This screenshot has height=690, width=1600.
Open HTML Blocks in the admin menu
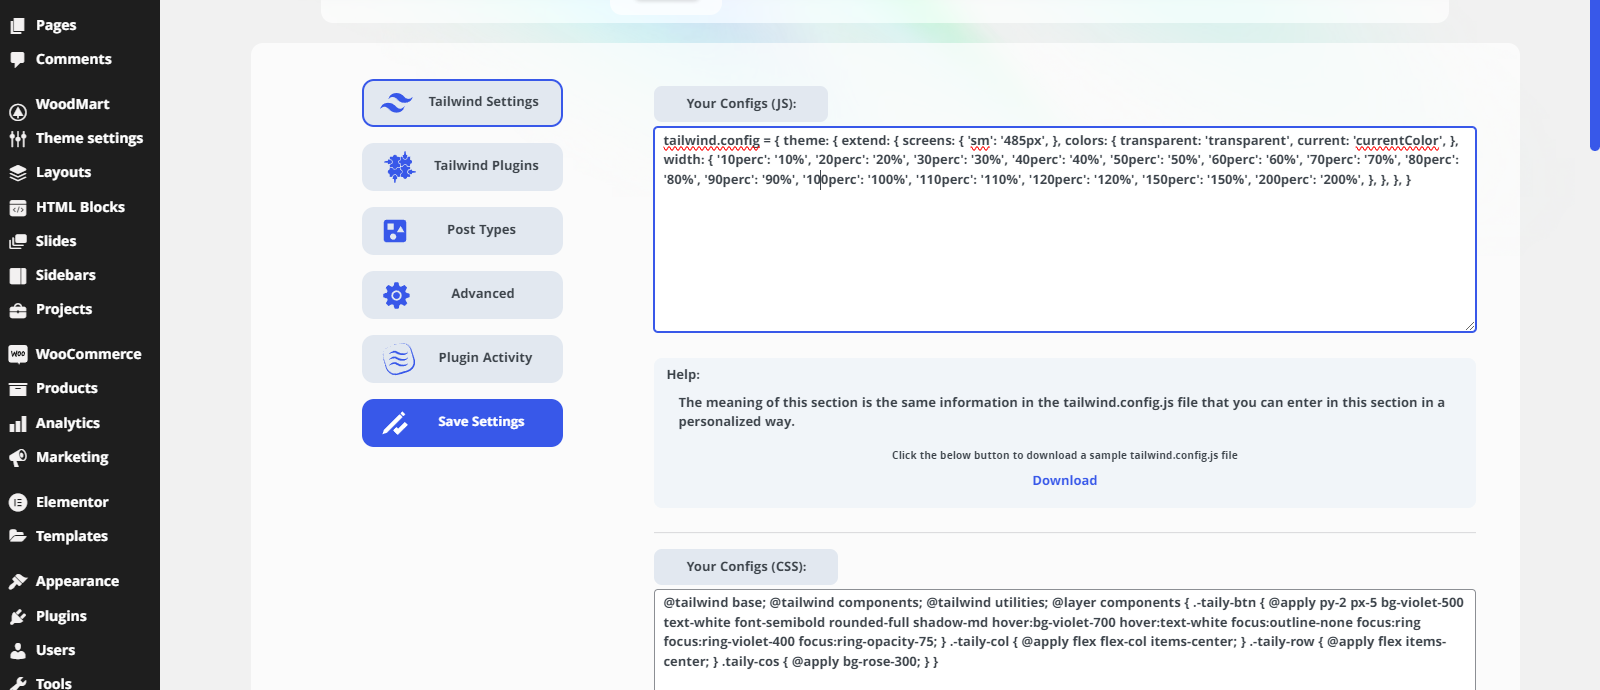[x=80, y=207]
